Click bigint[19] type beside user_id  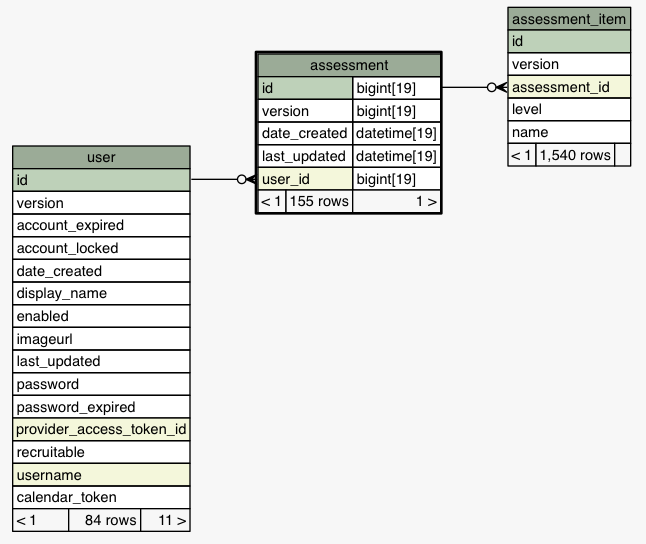point(397,179)
